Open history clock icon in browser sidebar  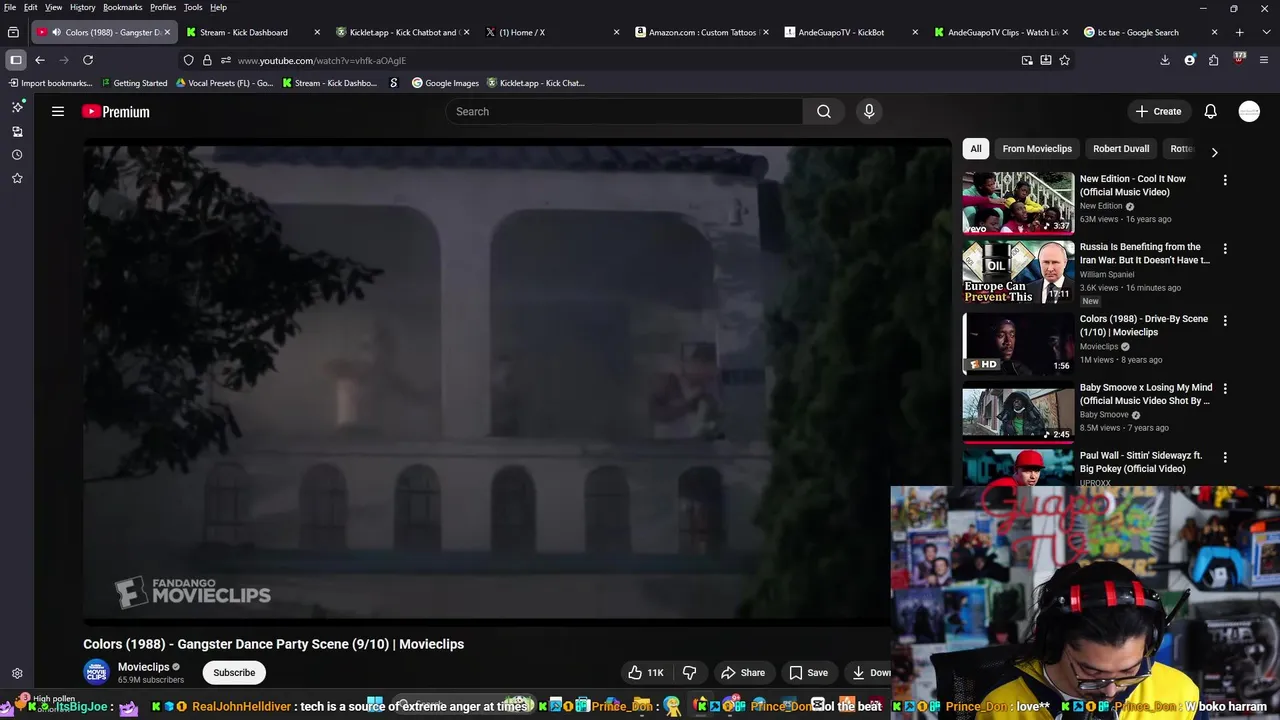tap(17, 155)
